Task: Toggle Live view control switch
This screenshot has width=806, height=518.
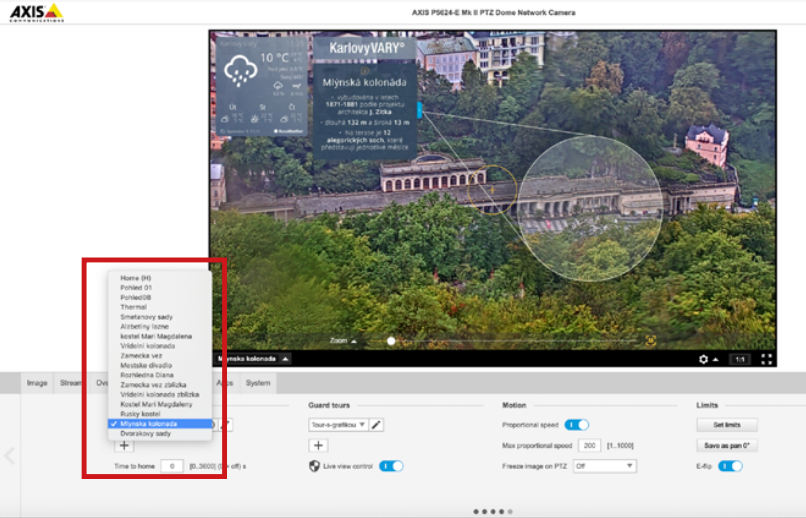Action: point(391,466)
